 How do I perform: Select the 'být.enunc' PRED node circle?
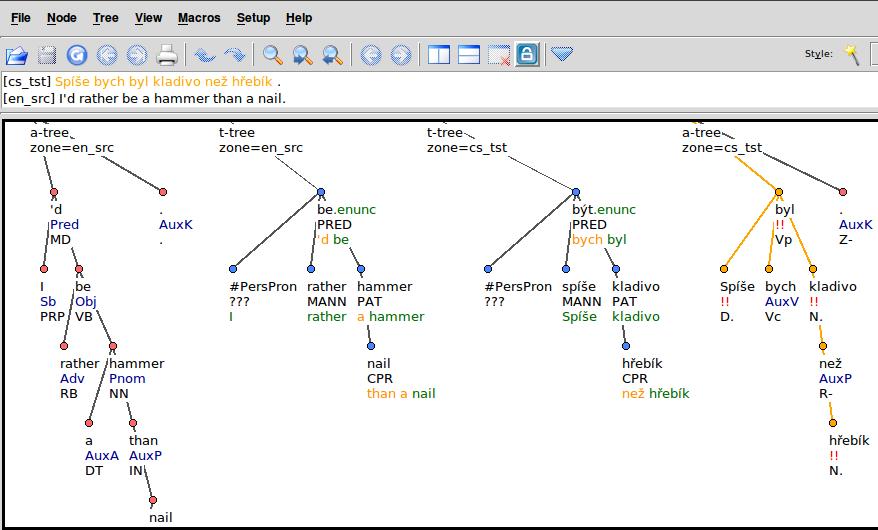coord(576,192)
